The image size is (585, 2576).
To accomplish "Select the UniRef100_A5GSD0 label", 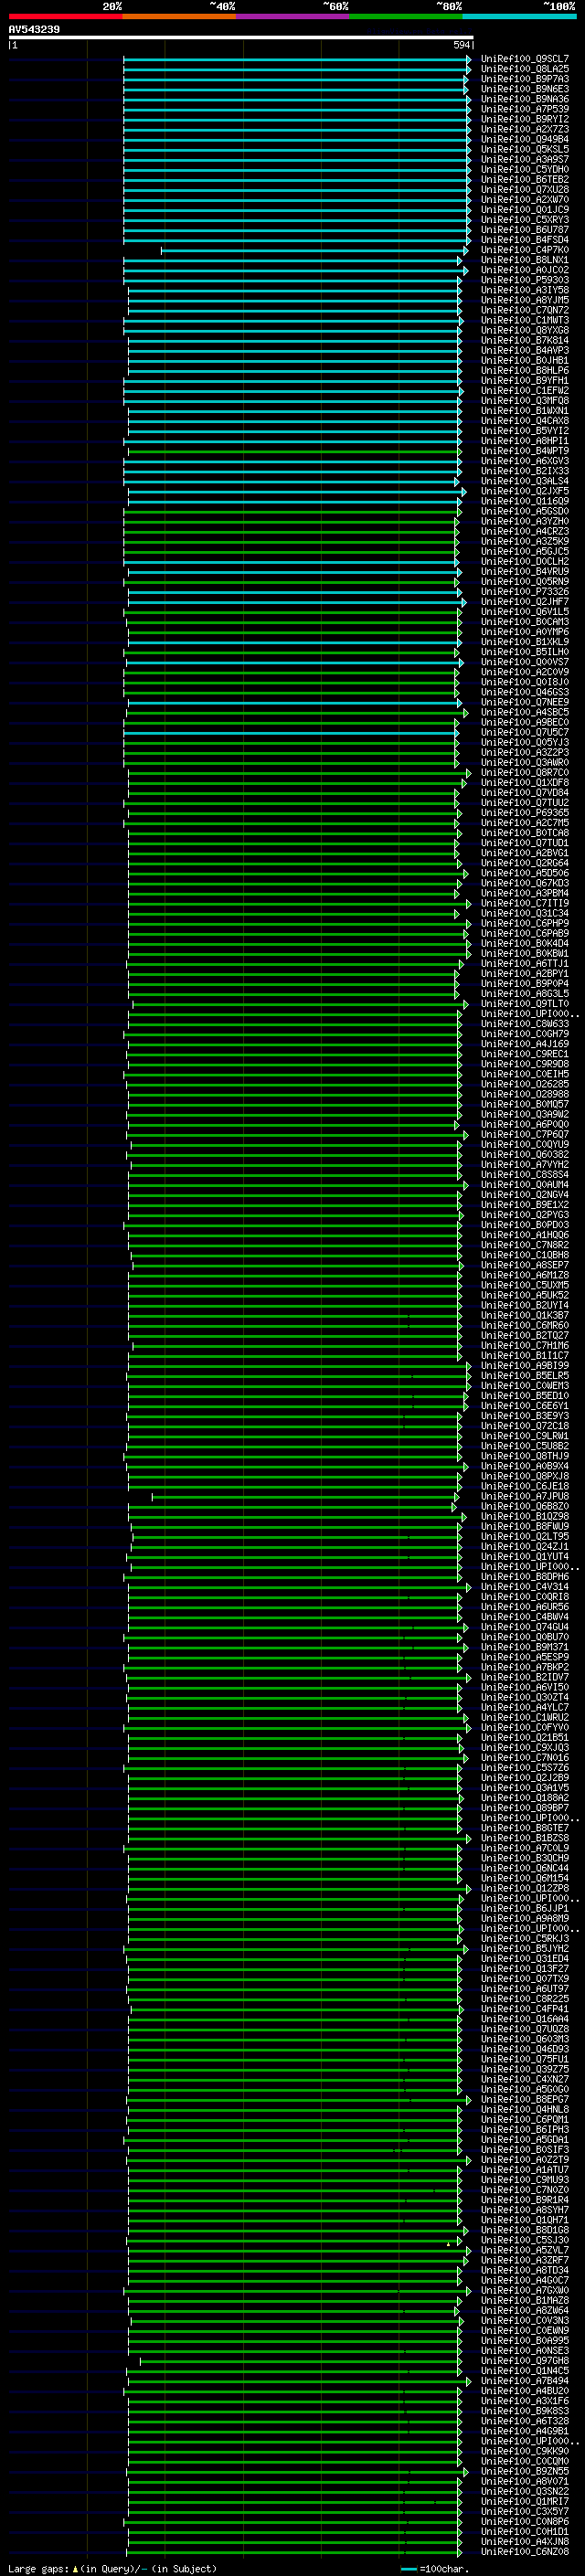I will [525, 511].
